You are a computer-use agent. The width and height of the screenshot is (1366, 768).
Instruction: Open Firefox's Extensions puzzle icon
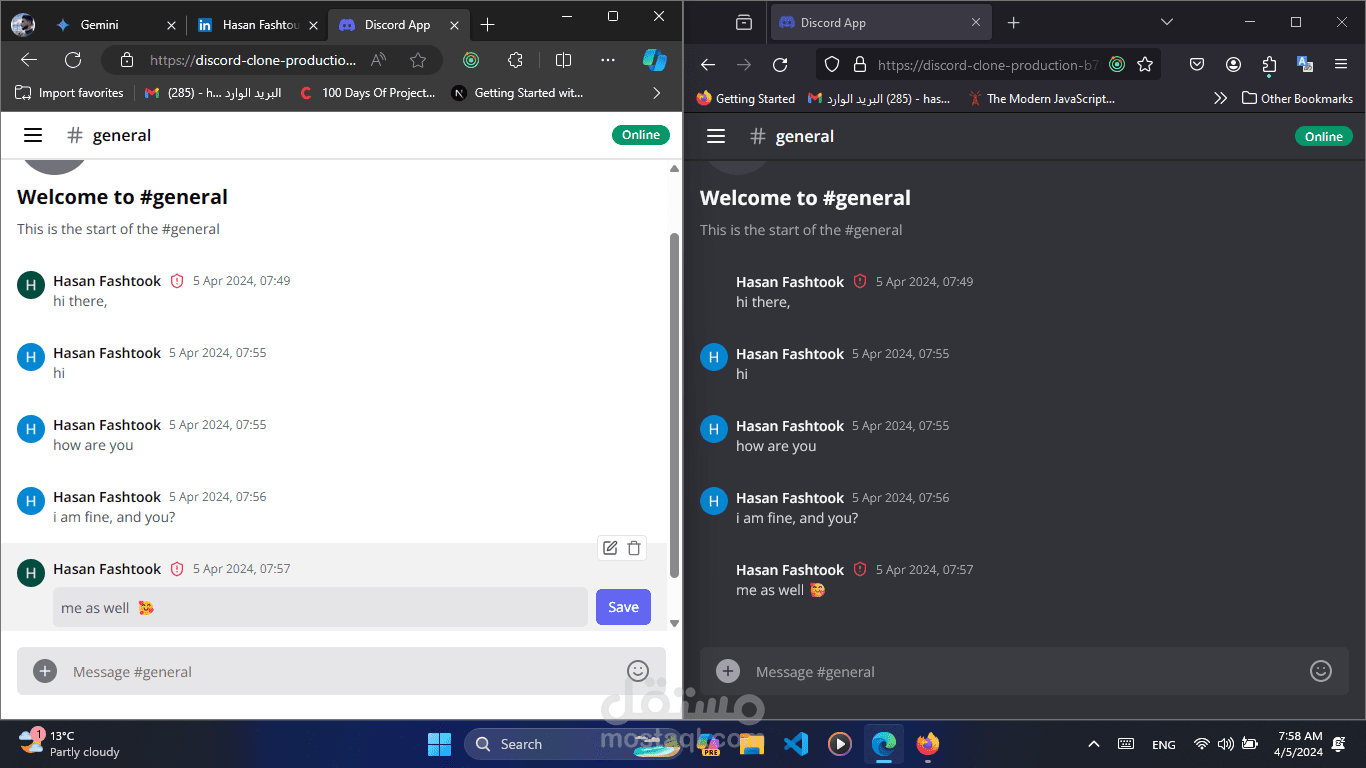(1269, 64)
